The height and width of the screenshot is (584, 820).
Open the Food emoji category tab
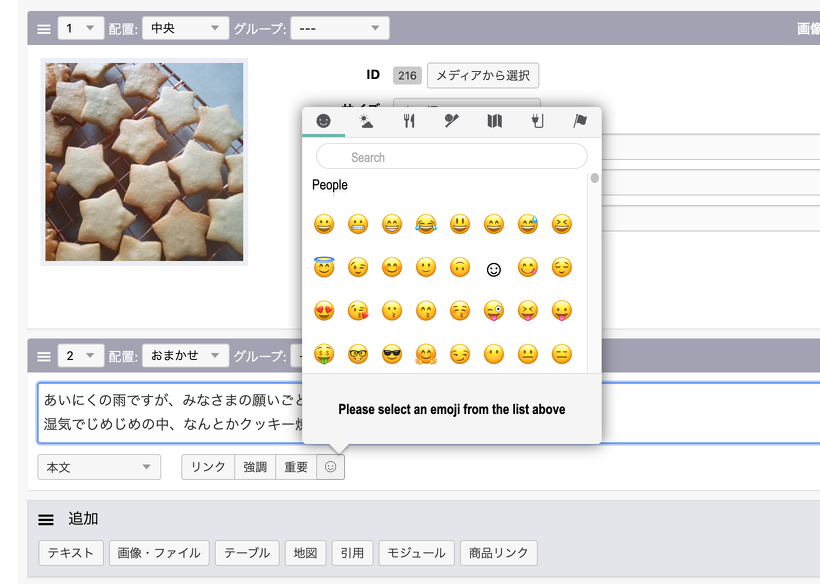click(409, 122)
